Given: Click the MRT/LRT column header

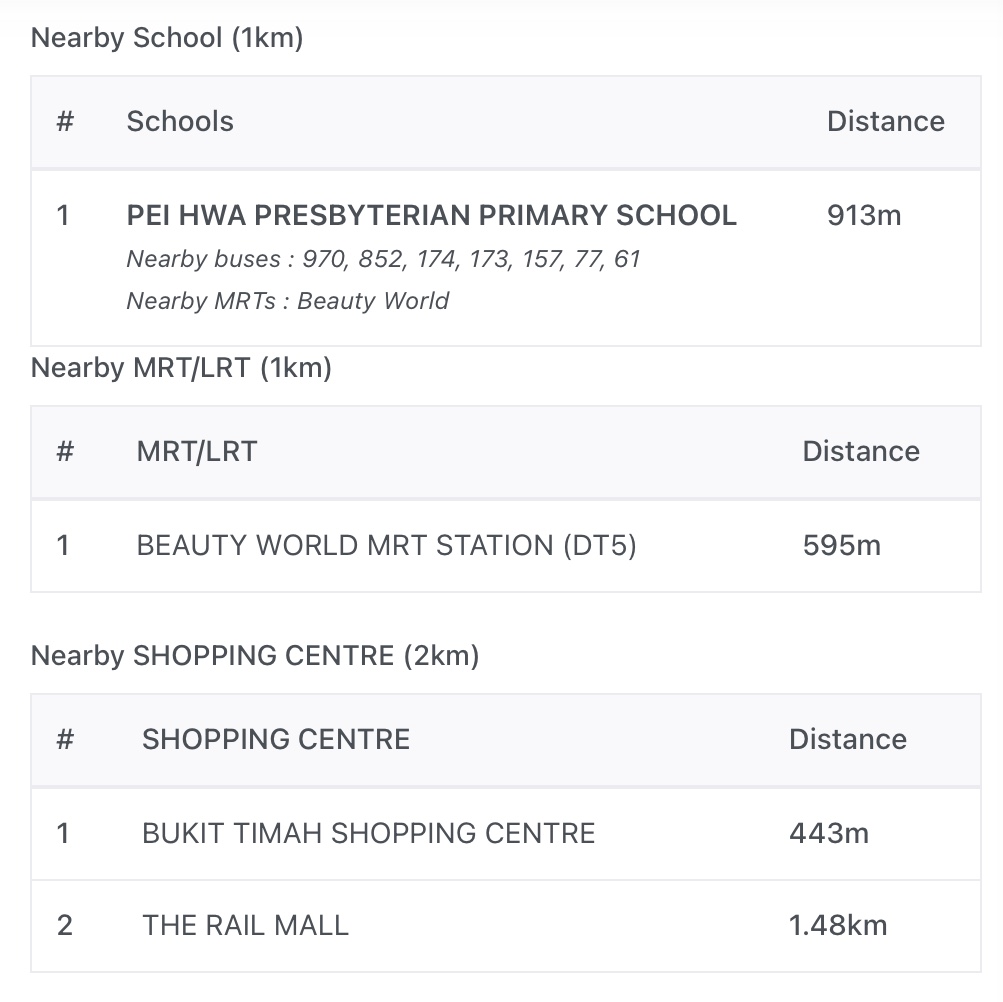Looking at the screenshot, I should coord(197,451).
